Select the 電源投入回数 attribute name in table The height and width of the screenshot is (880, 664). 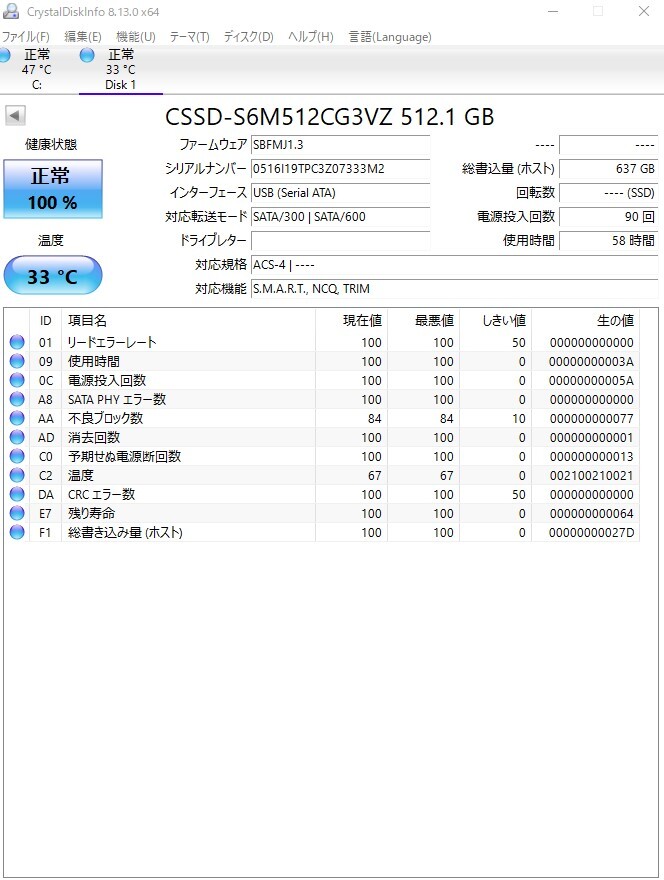(107, 381)
